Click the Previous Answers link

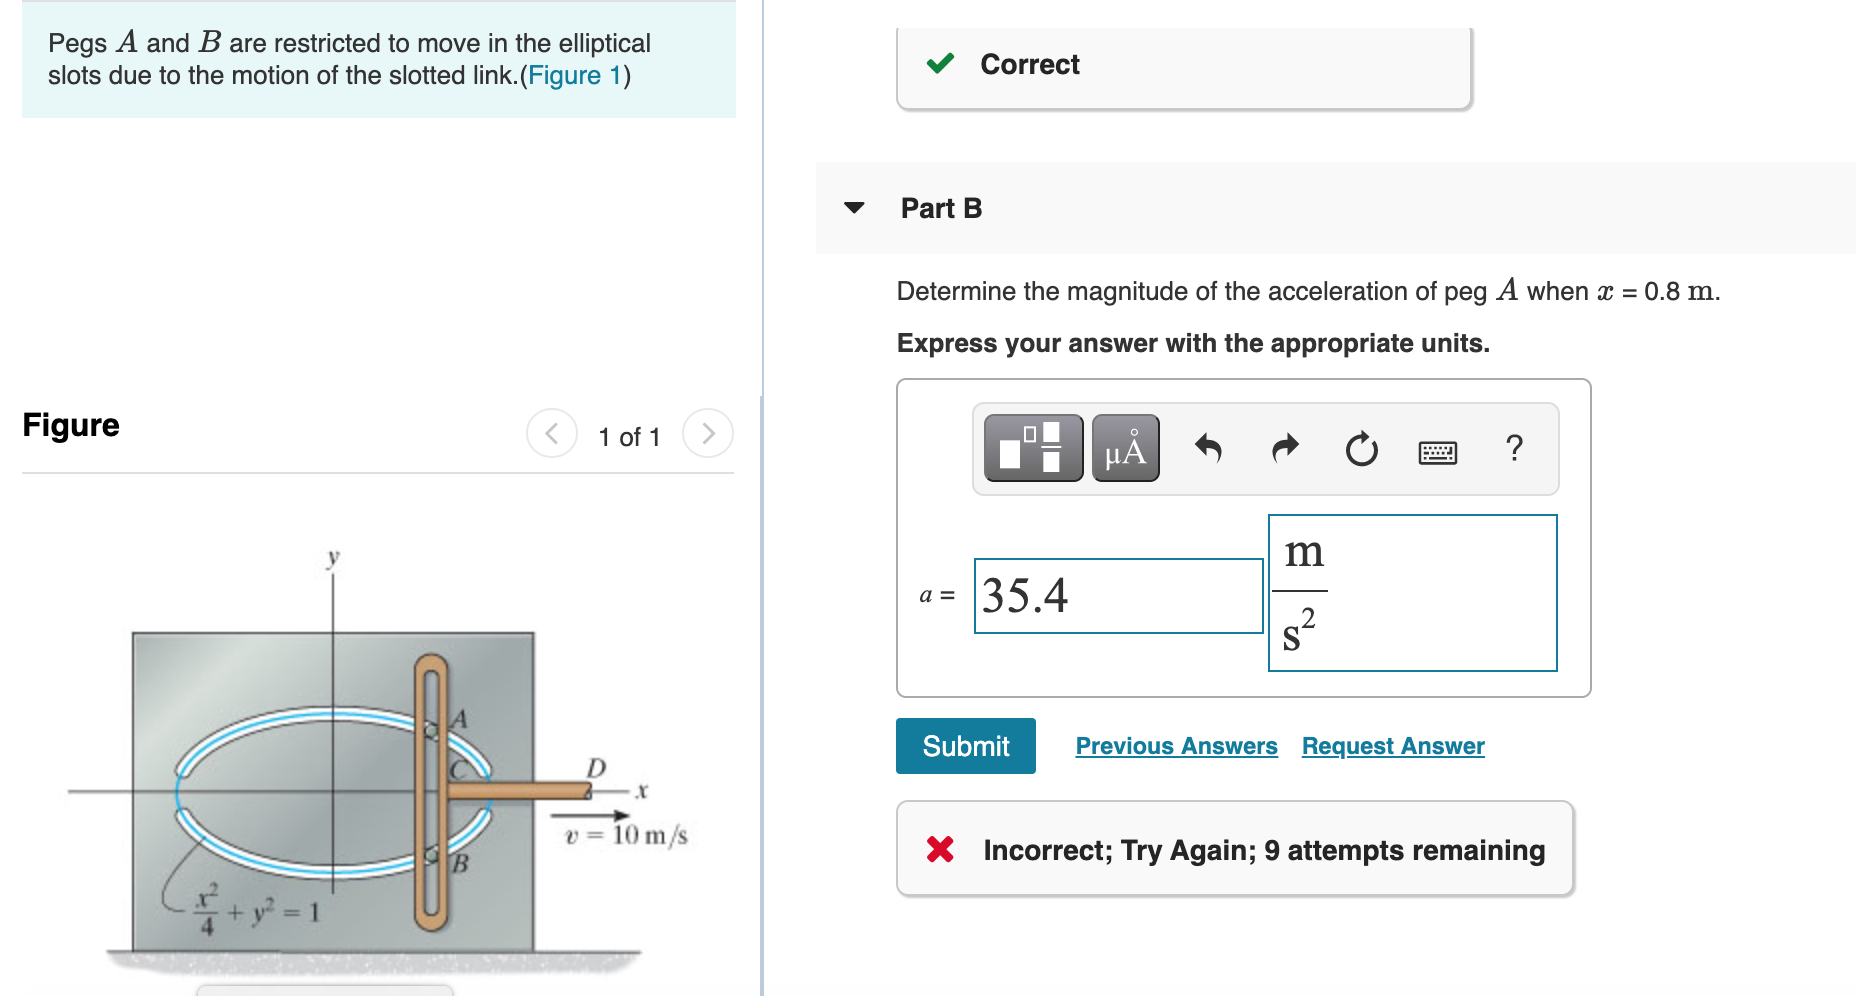pos(1176,745)
